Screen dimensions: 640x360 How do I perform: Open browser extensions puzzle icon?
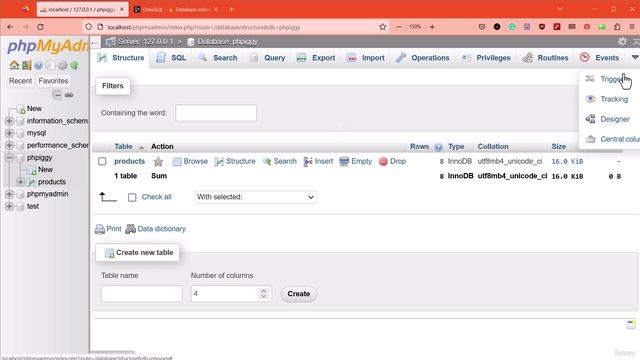[617, 27]
